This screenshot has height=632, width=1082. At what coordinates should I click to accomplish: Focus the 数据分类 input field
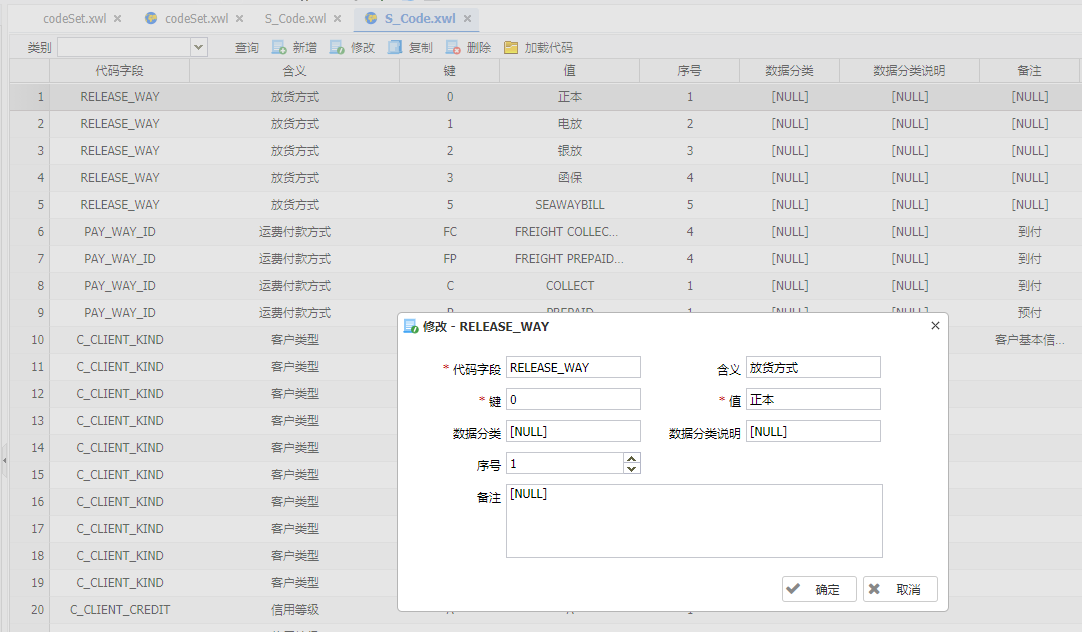[573, 431]
